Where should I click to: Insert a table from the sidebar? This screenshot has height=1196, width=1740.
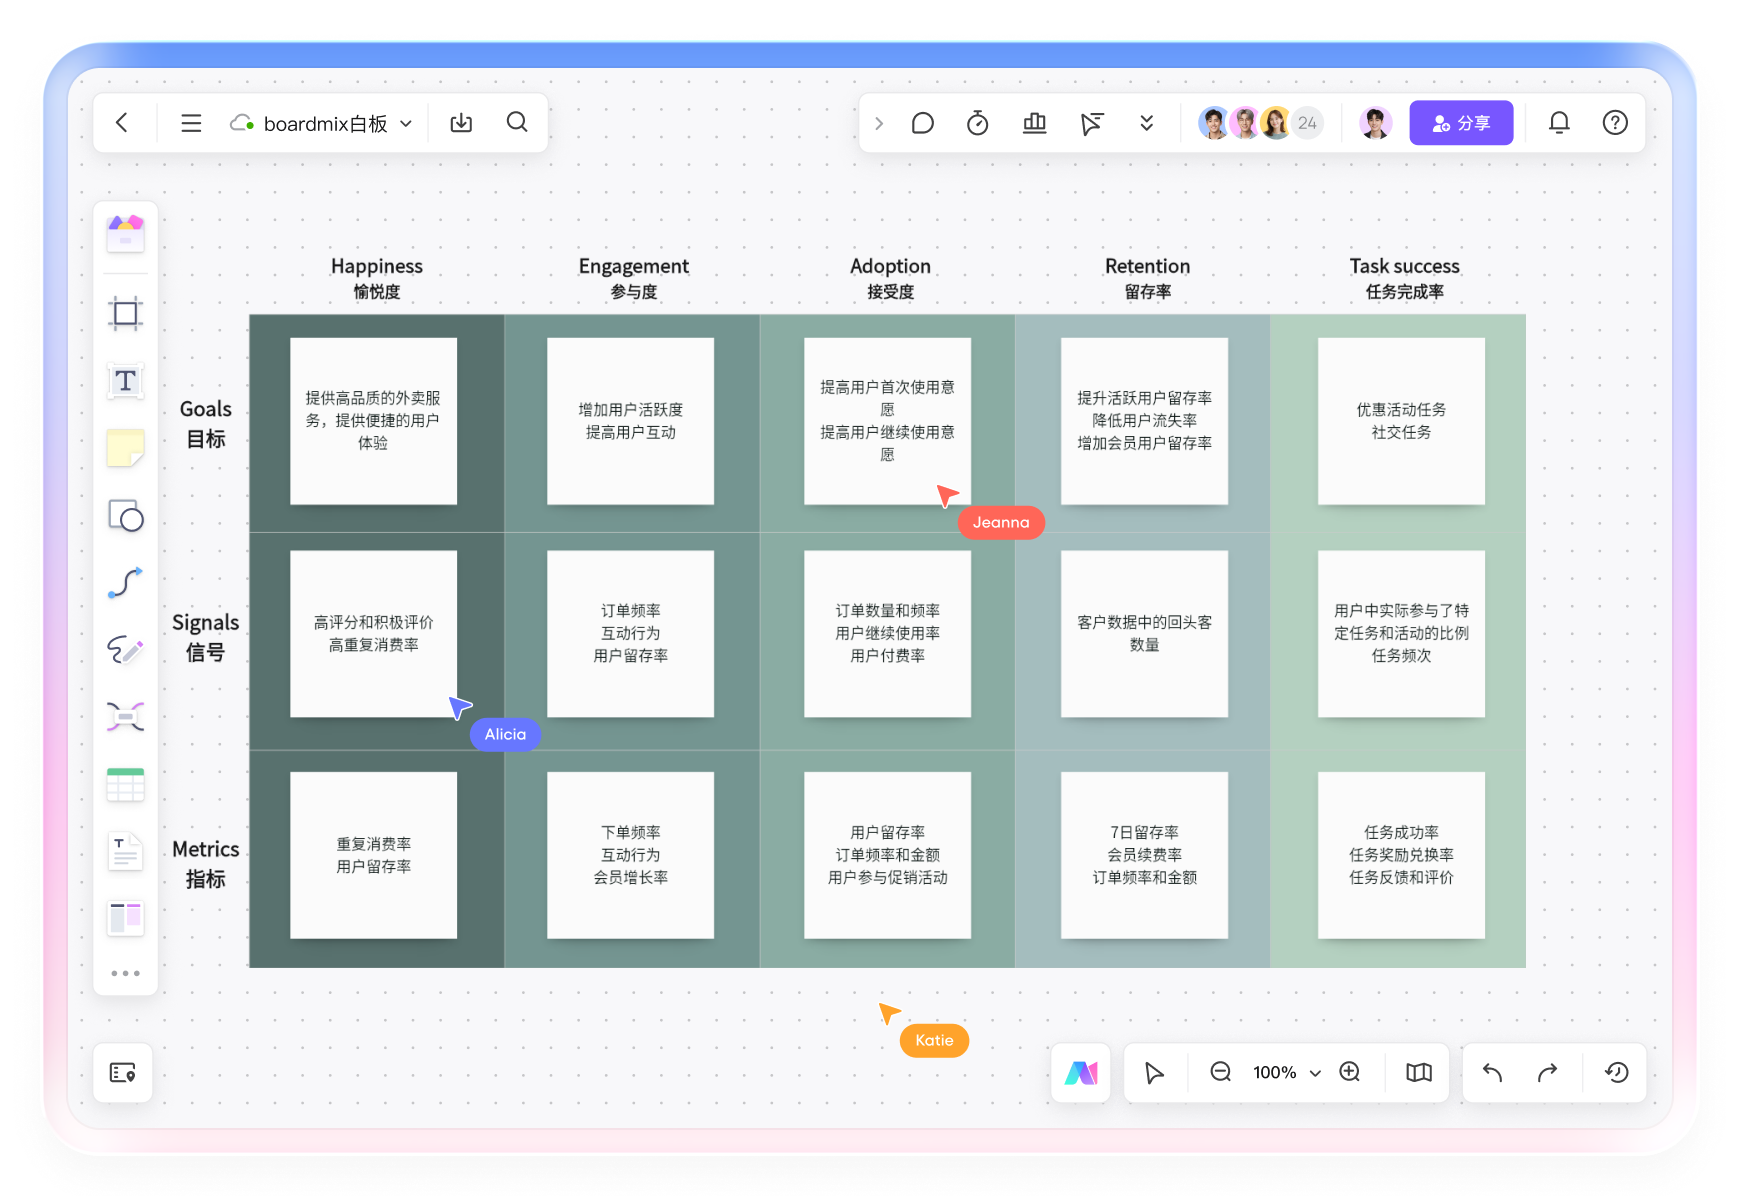pos(125,785)
